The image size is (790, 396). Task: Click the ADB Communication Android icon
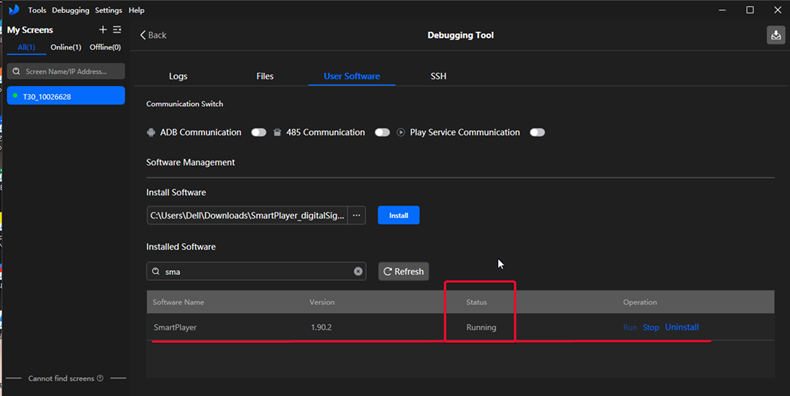coord(151,133)
